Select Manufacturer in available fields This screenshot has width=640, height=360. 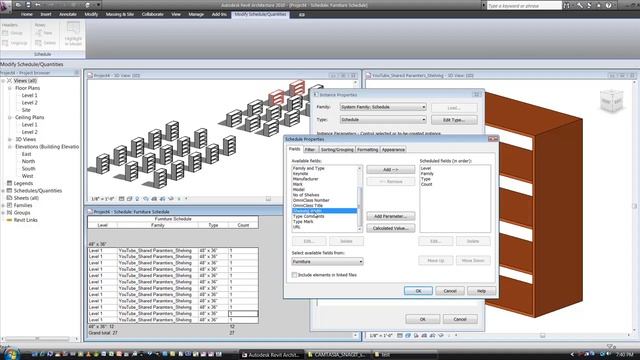[x=305, y=179]
